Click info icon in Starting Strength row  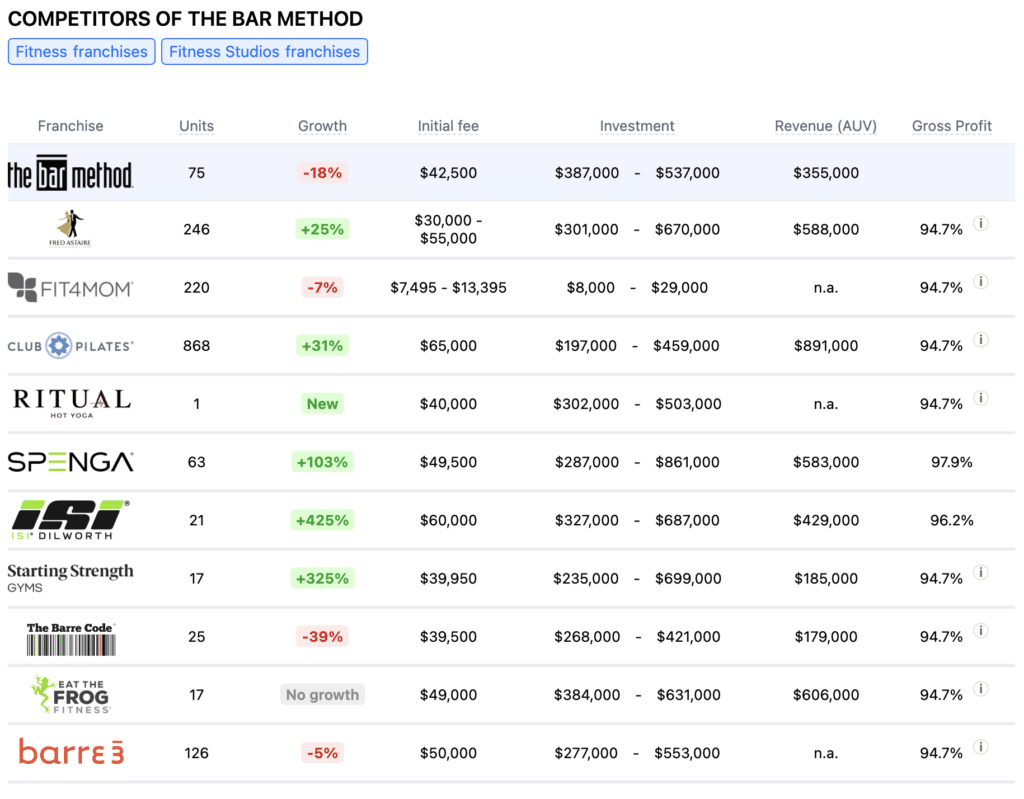click(981, 572)
